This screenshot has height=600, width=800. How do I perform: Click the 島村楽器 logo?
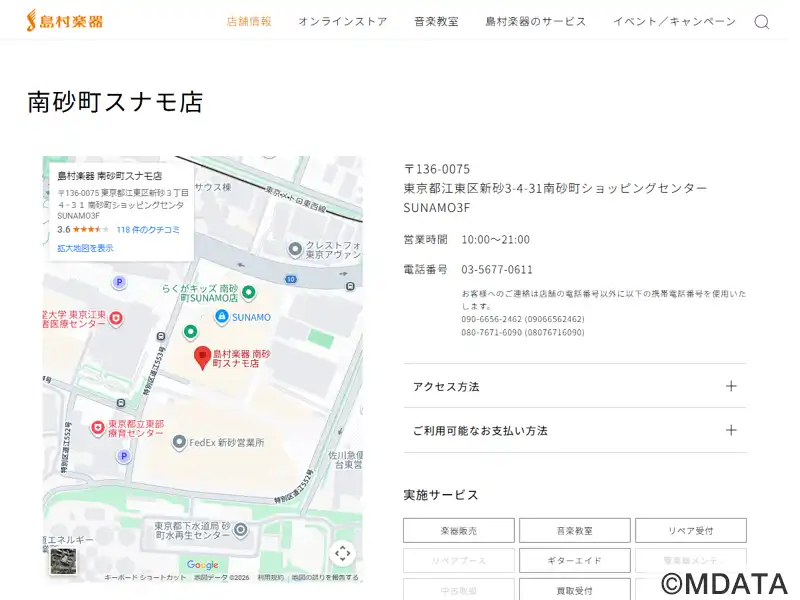[x=65, y=21]
